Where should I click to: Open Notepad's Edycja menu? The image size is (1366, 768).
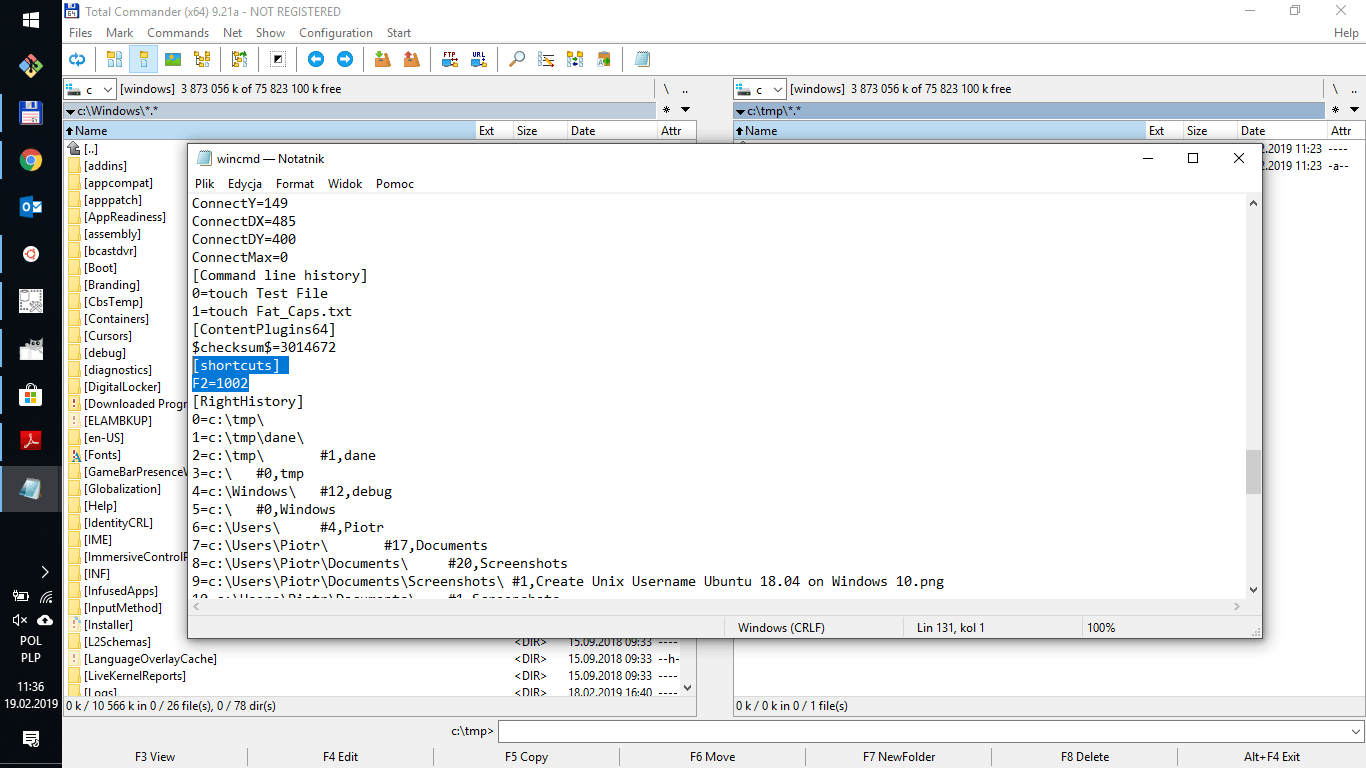(245, 184)
